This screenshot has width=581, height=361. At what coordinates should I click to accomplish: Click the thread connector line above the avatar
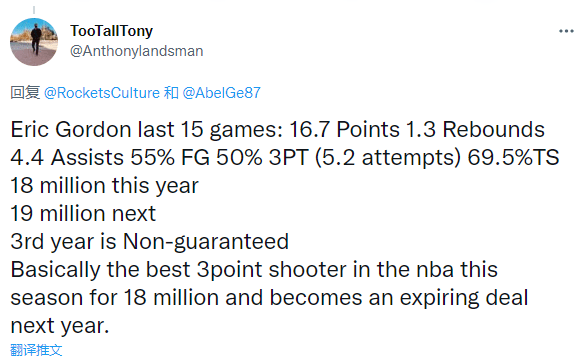(34, 10)
